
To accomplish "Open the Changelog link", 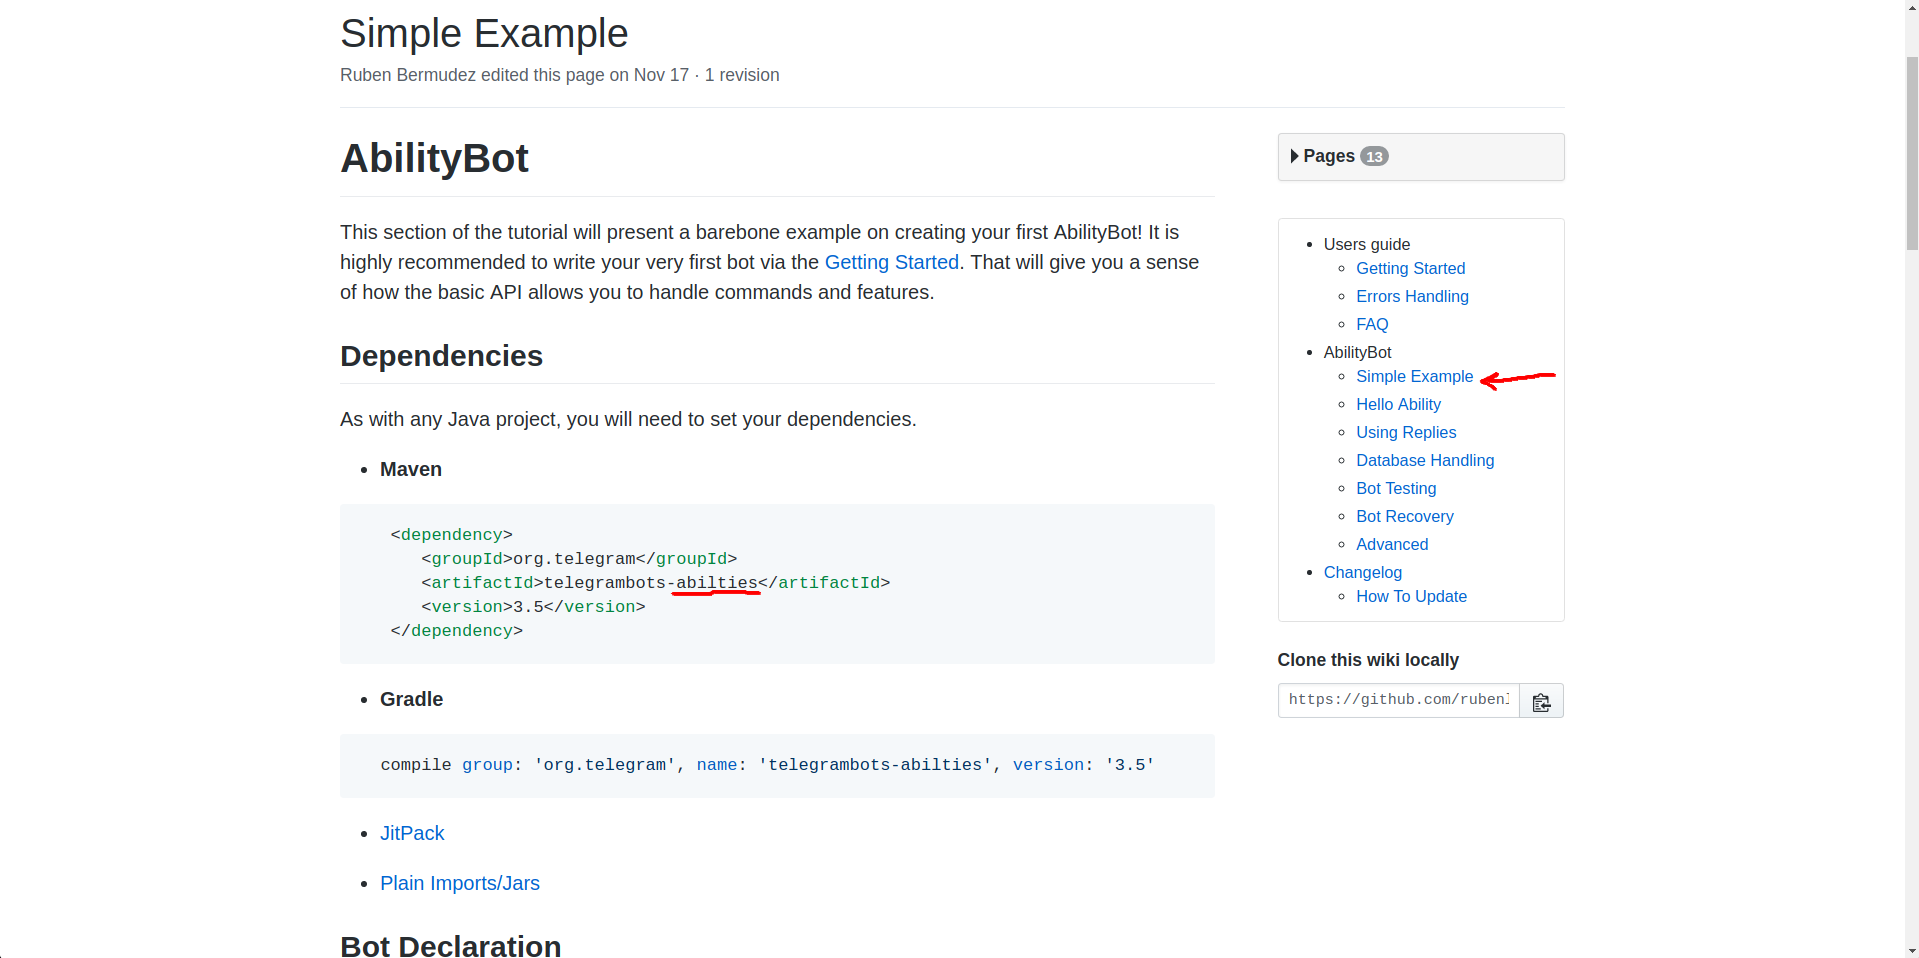I will tap(1362, 572).
